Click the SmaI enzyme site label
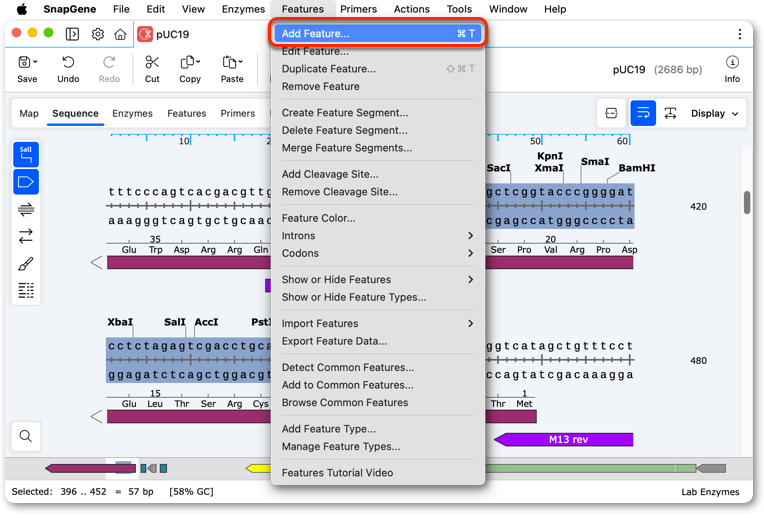Viewport: 764px width, 518px height. (594, 162)
